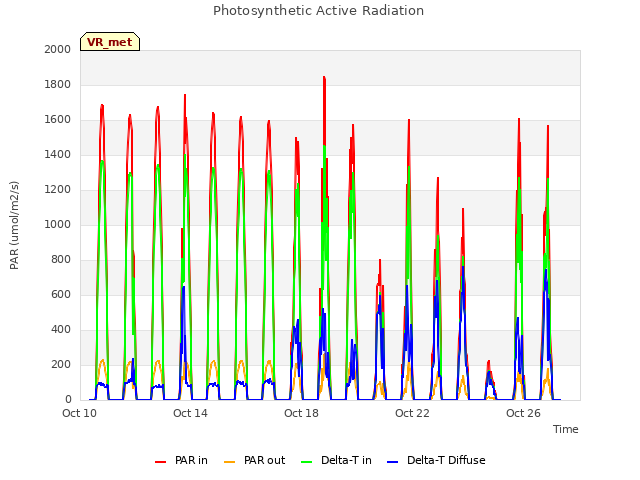Click the red PAR in legend swatch

[x=160, y=461]
